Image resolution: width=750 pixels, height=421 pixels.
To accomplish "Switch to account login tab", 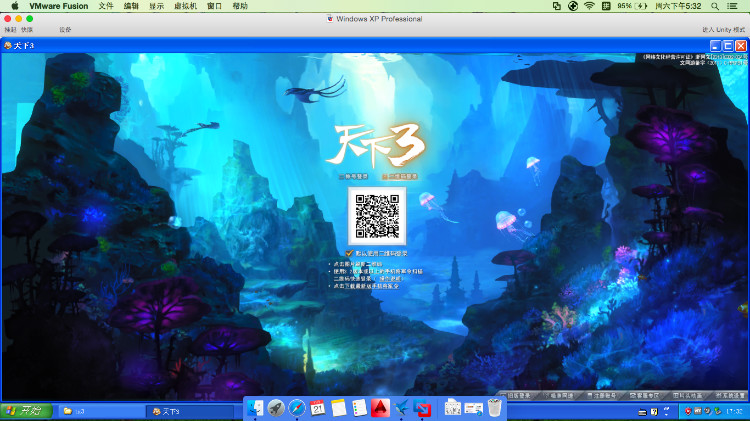I will pos(354,177).
